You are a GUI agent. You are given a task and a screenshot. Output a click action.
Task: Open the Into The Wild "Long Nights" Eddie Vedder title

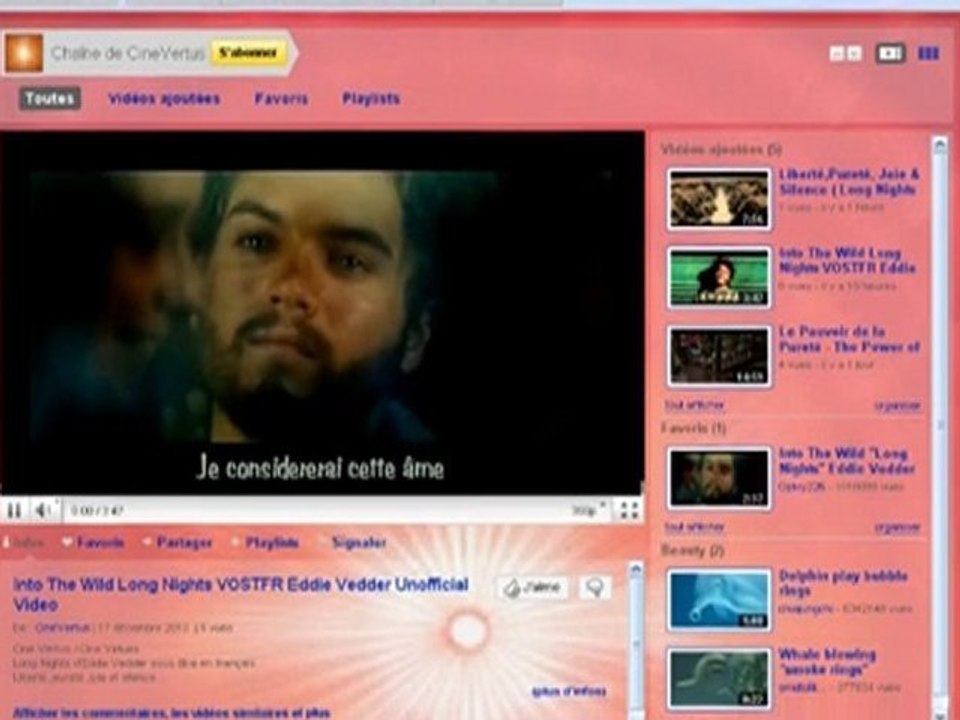847,461
